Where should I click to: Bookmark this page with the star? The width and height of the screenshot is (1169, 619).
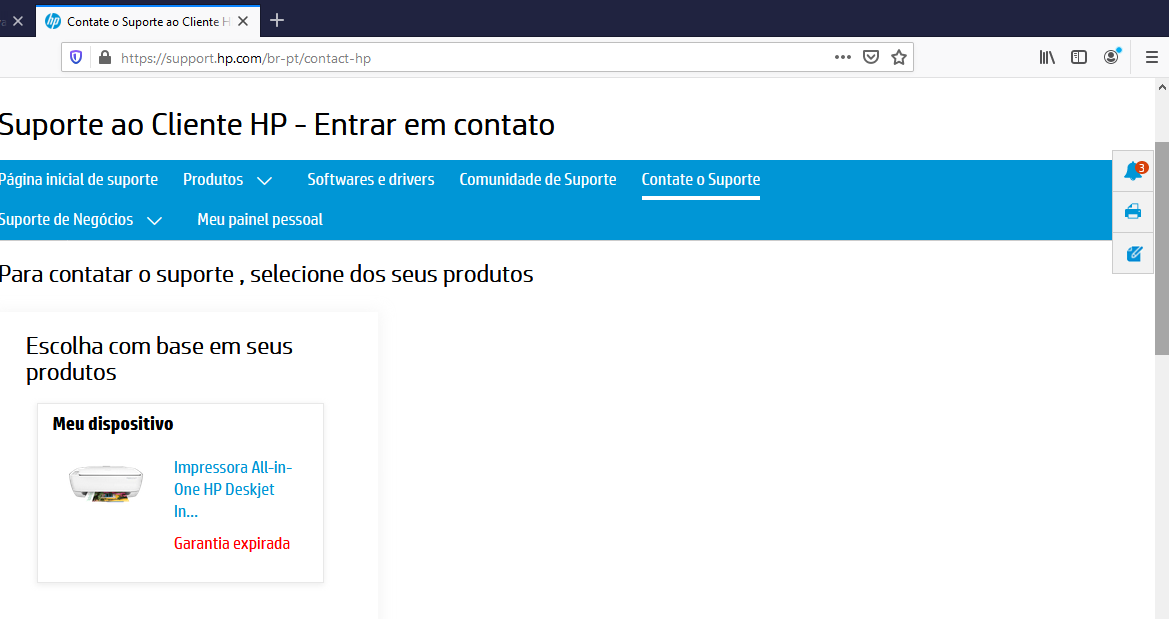899,57
